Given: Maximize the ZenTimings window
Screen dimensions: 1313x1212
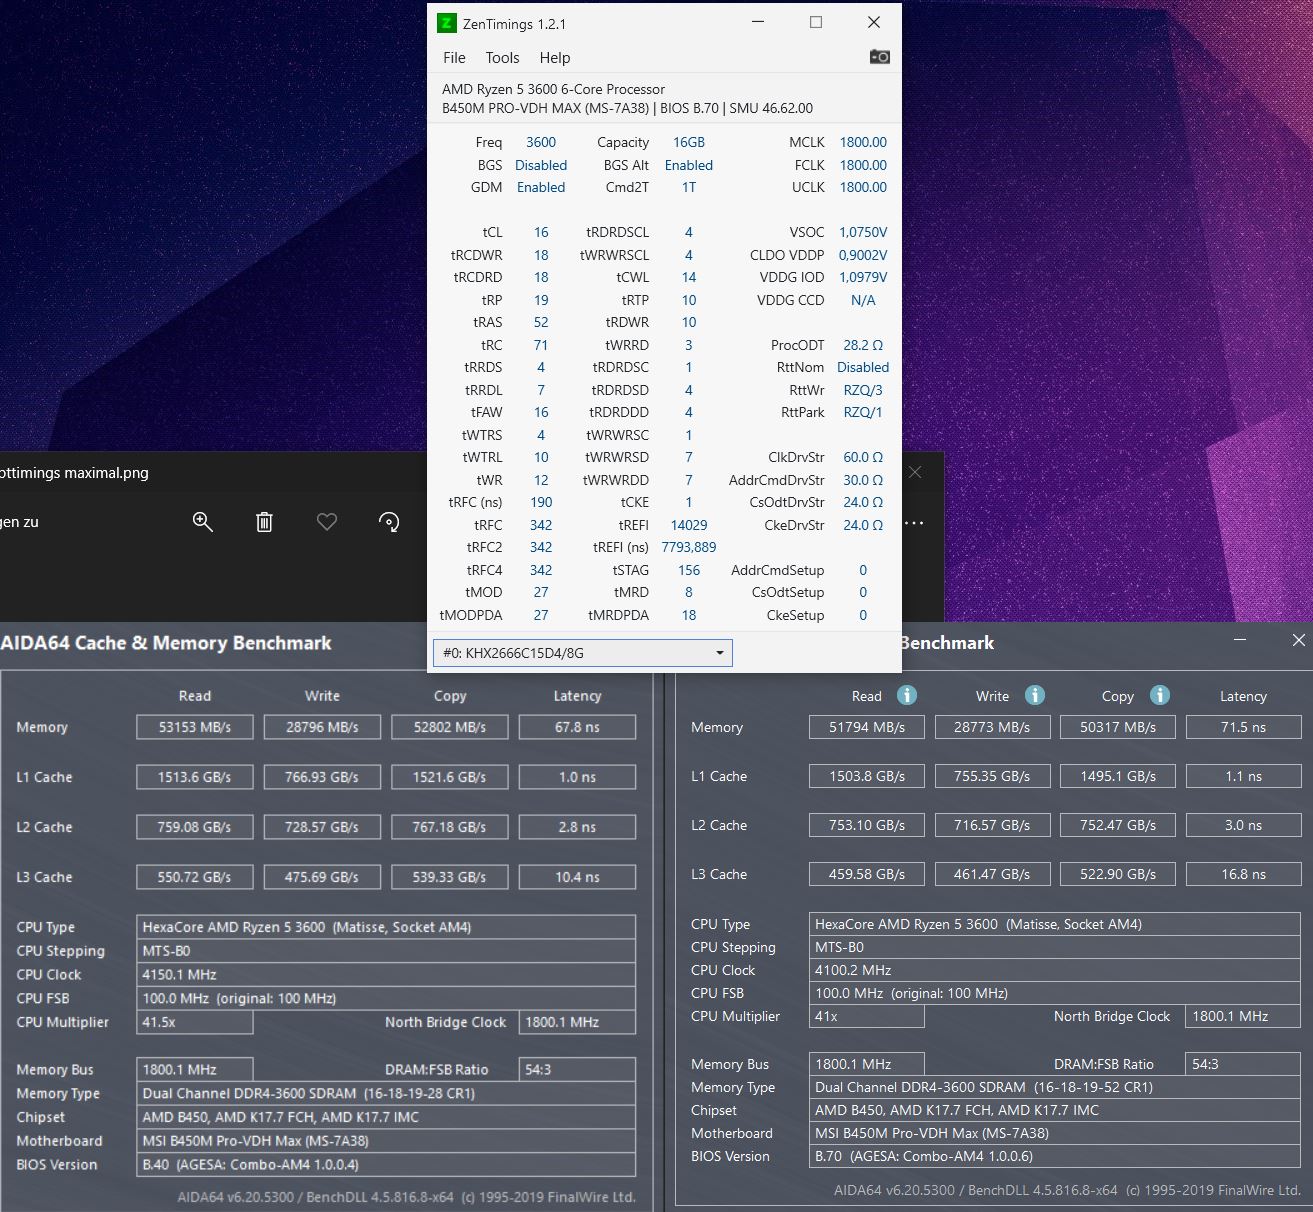Looking at the screenshot, I should click(x=816, y=23).
